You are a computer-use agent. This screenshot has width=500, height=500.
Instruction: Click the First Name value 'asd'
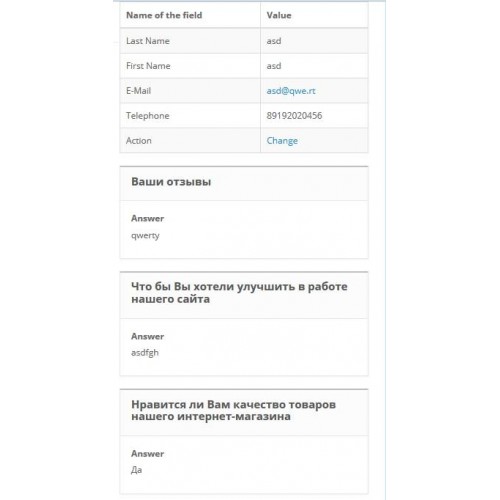[274, 66]
